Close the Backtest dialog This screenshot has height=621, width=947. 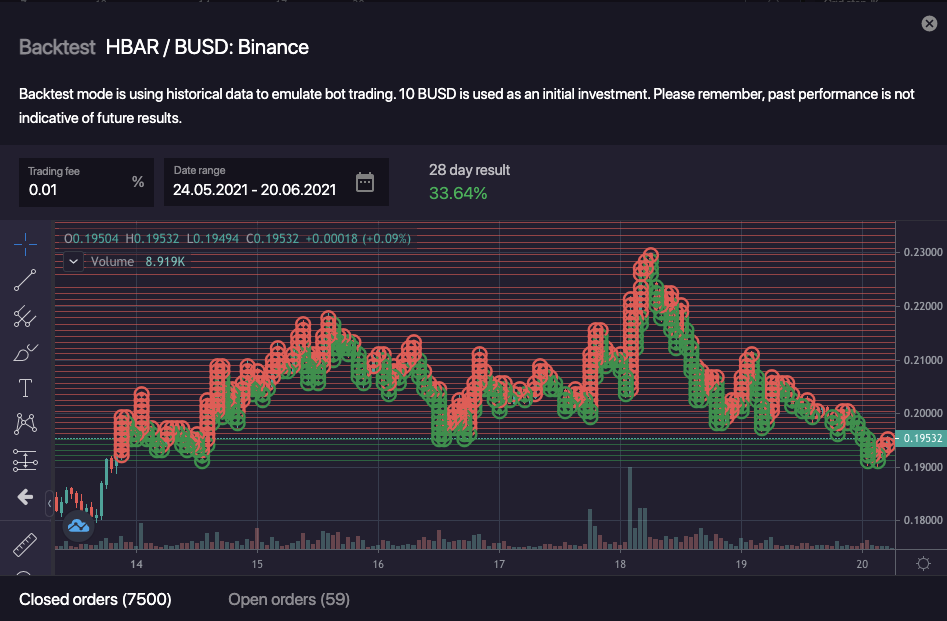929,24
